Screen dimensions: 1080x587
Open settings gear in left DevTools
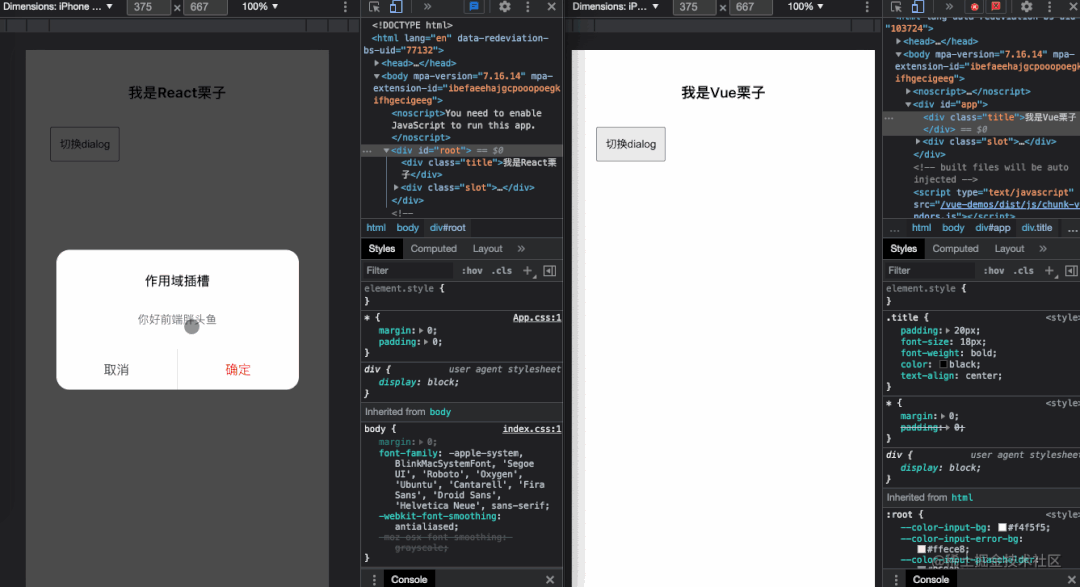pos(505,7)
